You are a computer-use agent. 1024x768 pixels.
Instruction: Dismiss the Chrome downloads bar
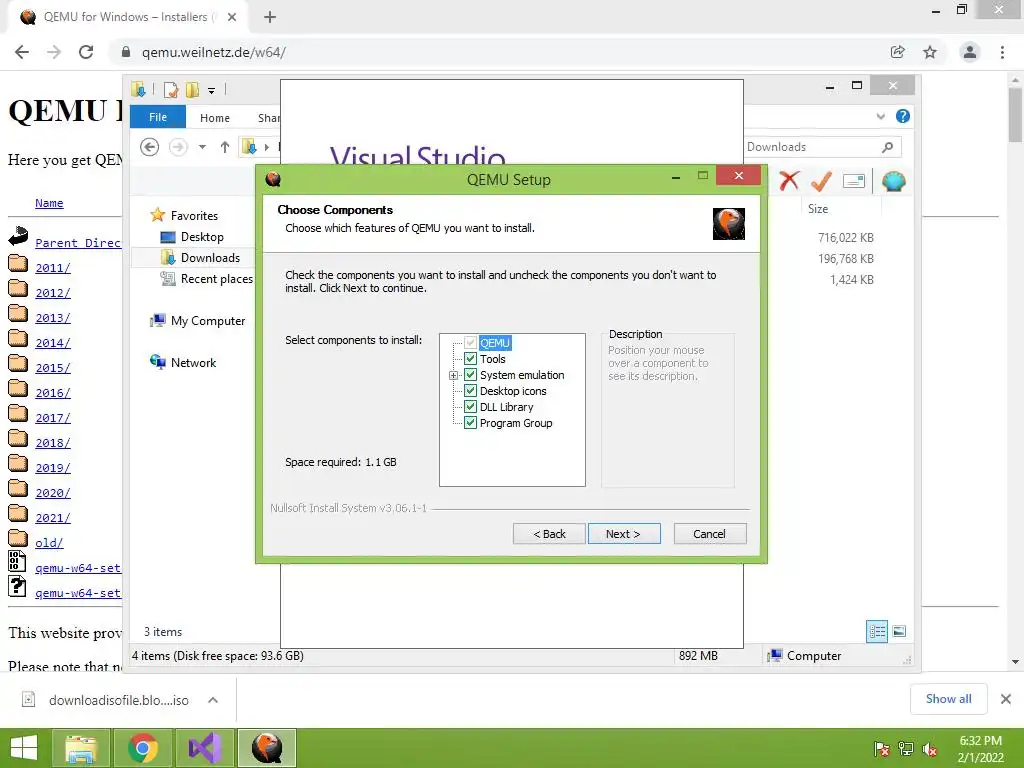pyautogui.click(x=1006, y=699)
